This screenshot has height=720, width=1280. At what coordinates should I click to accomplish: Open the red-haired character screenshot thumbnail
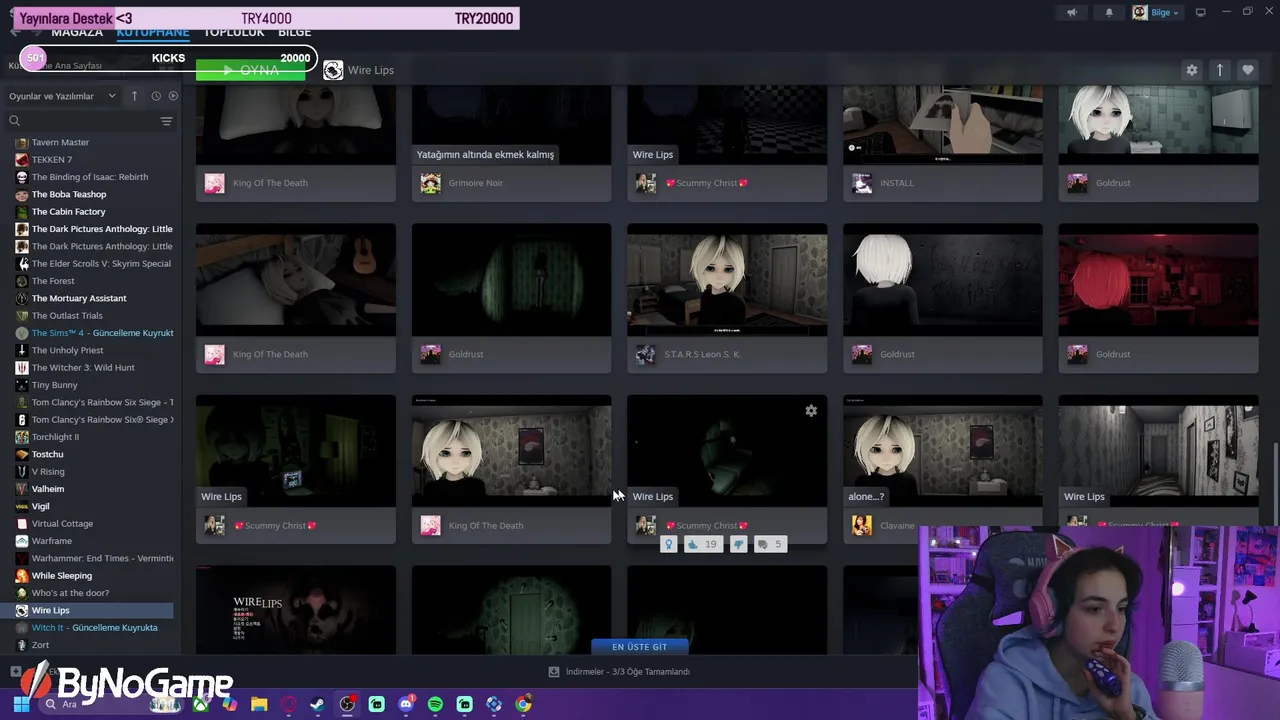pyautogui.click(x=1158, y=280)
